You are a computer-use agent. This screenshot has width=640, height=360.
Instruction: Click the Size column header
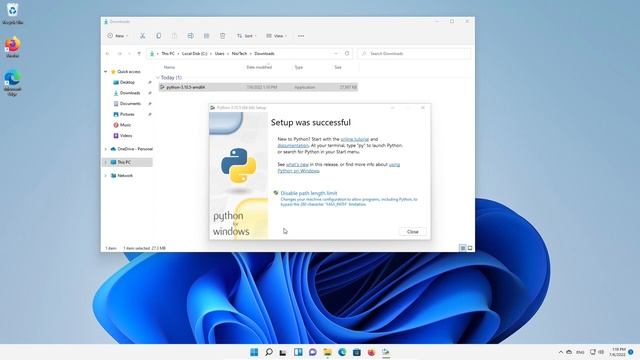pyautogui.click(x=338, y=67)
